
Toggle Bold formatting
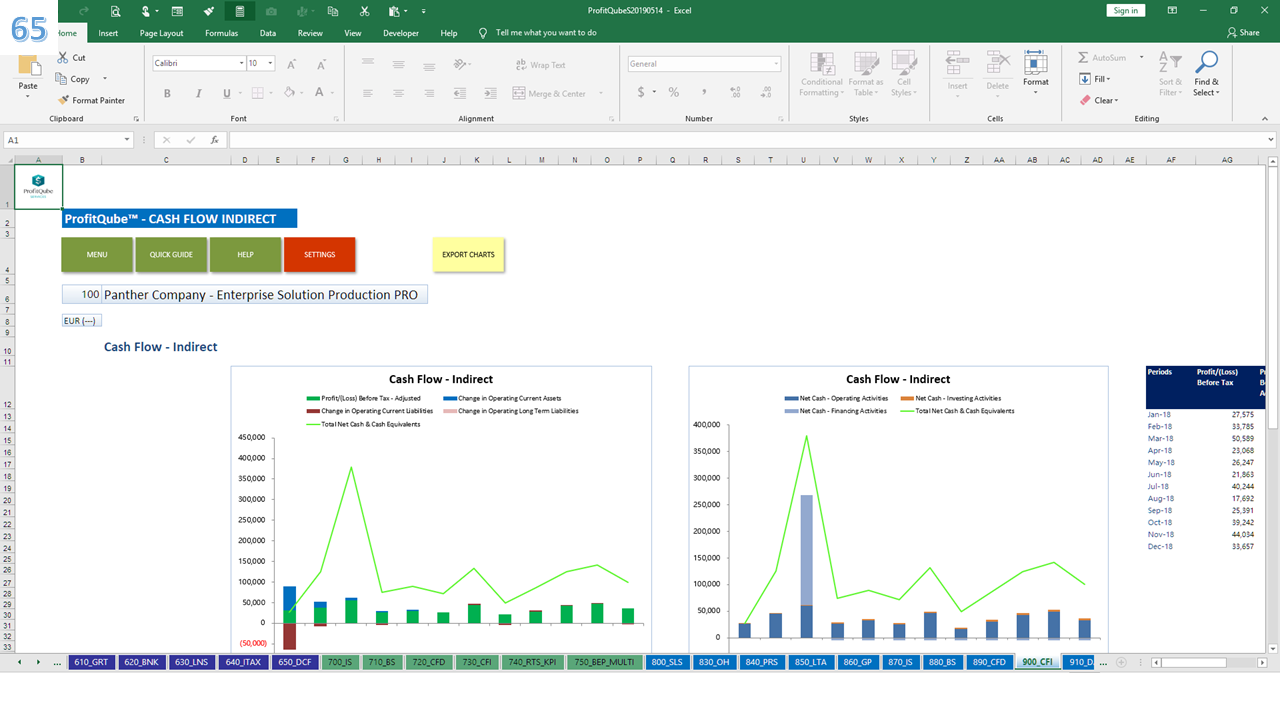pyautogui.click(x=167, y=93)
